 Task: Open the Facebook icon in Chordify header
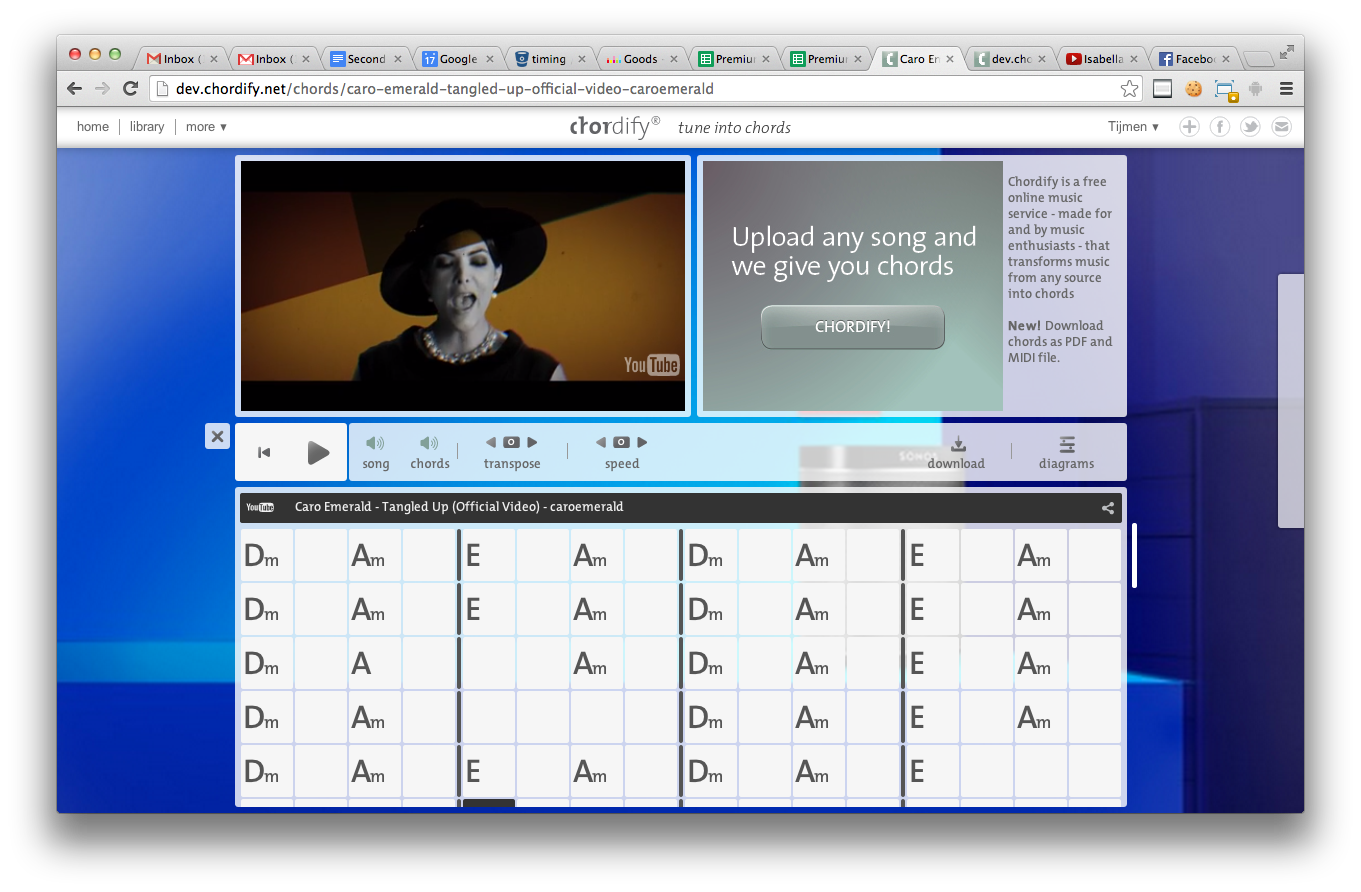pos(1220,127)
